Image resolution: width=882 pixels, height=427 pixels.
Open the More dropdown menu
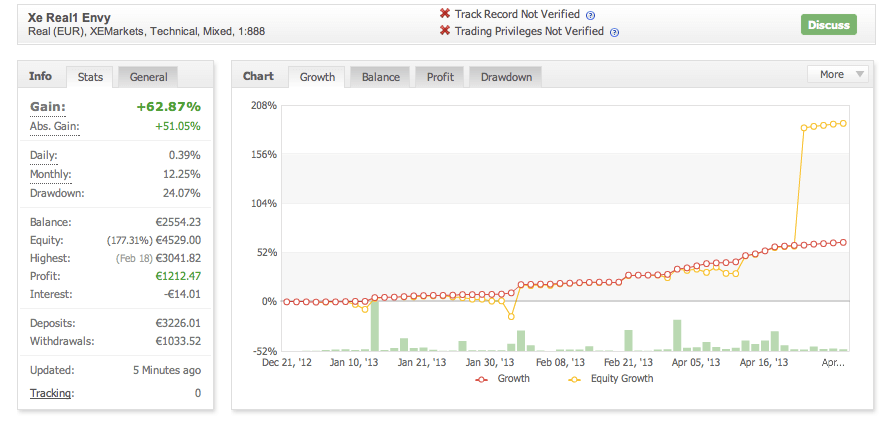click(x=837, y=75)
